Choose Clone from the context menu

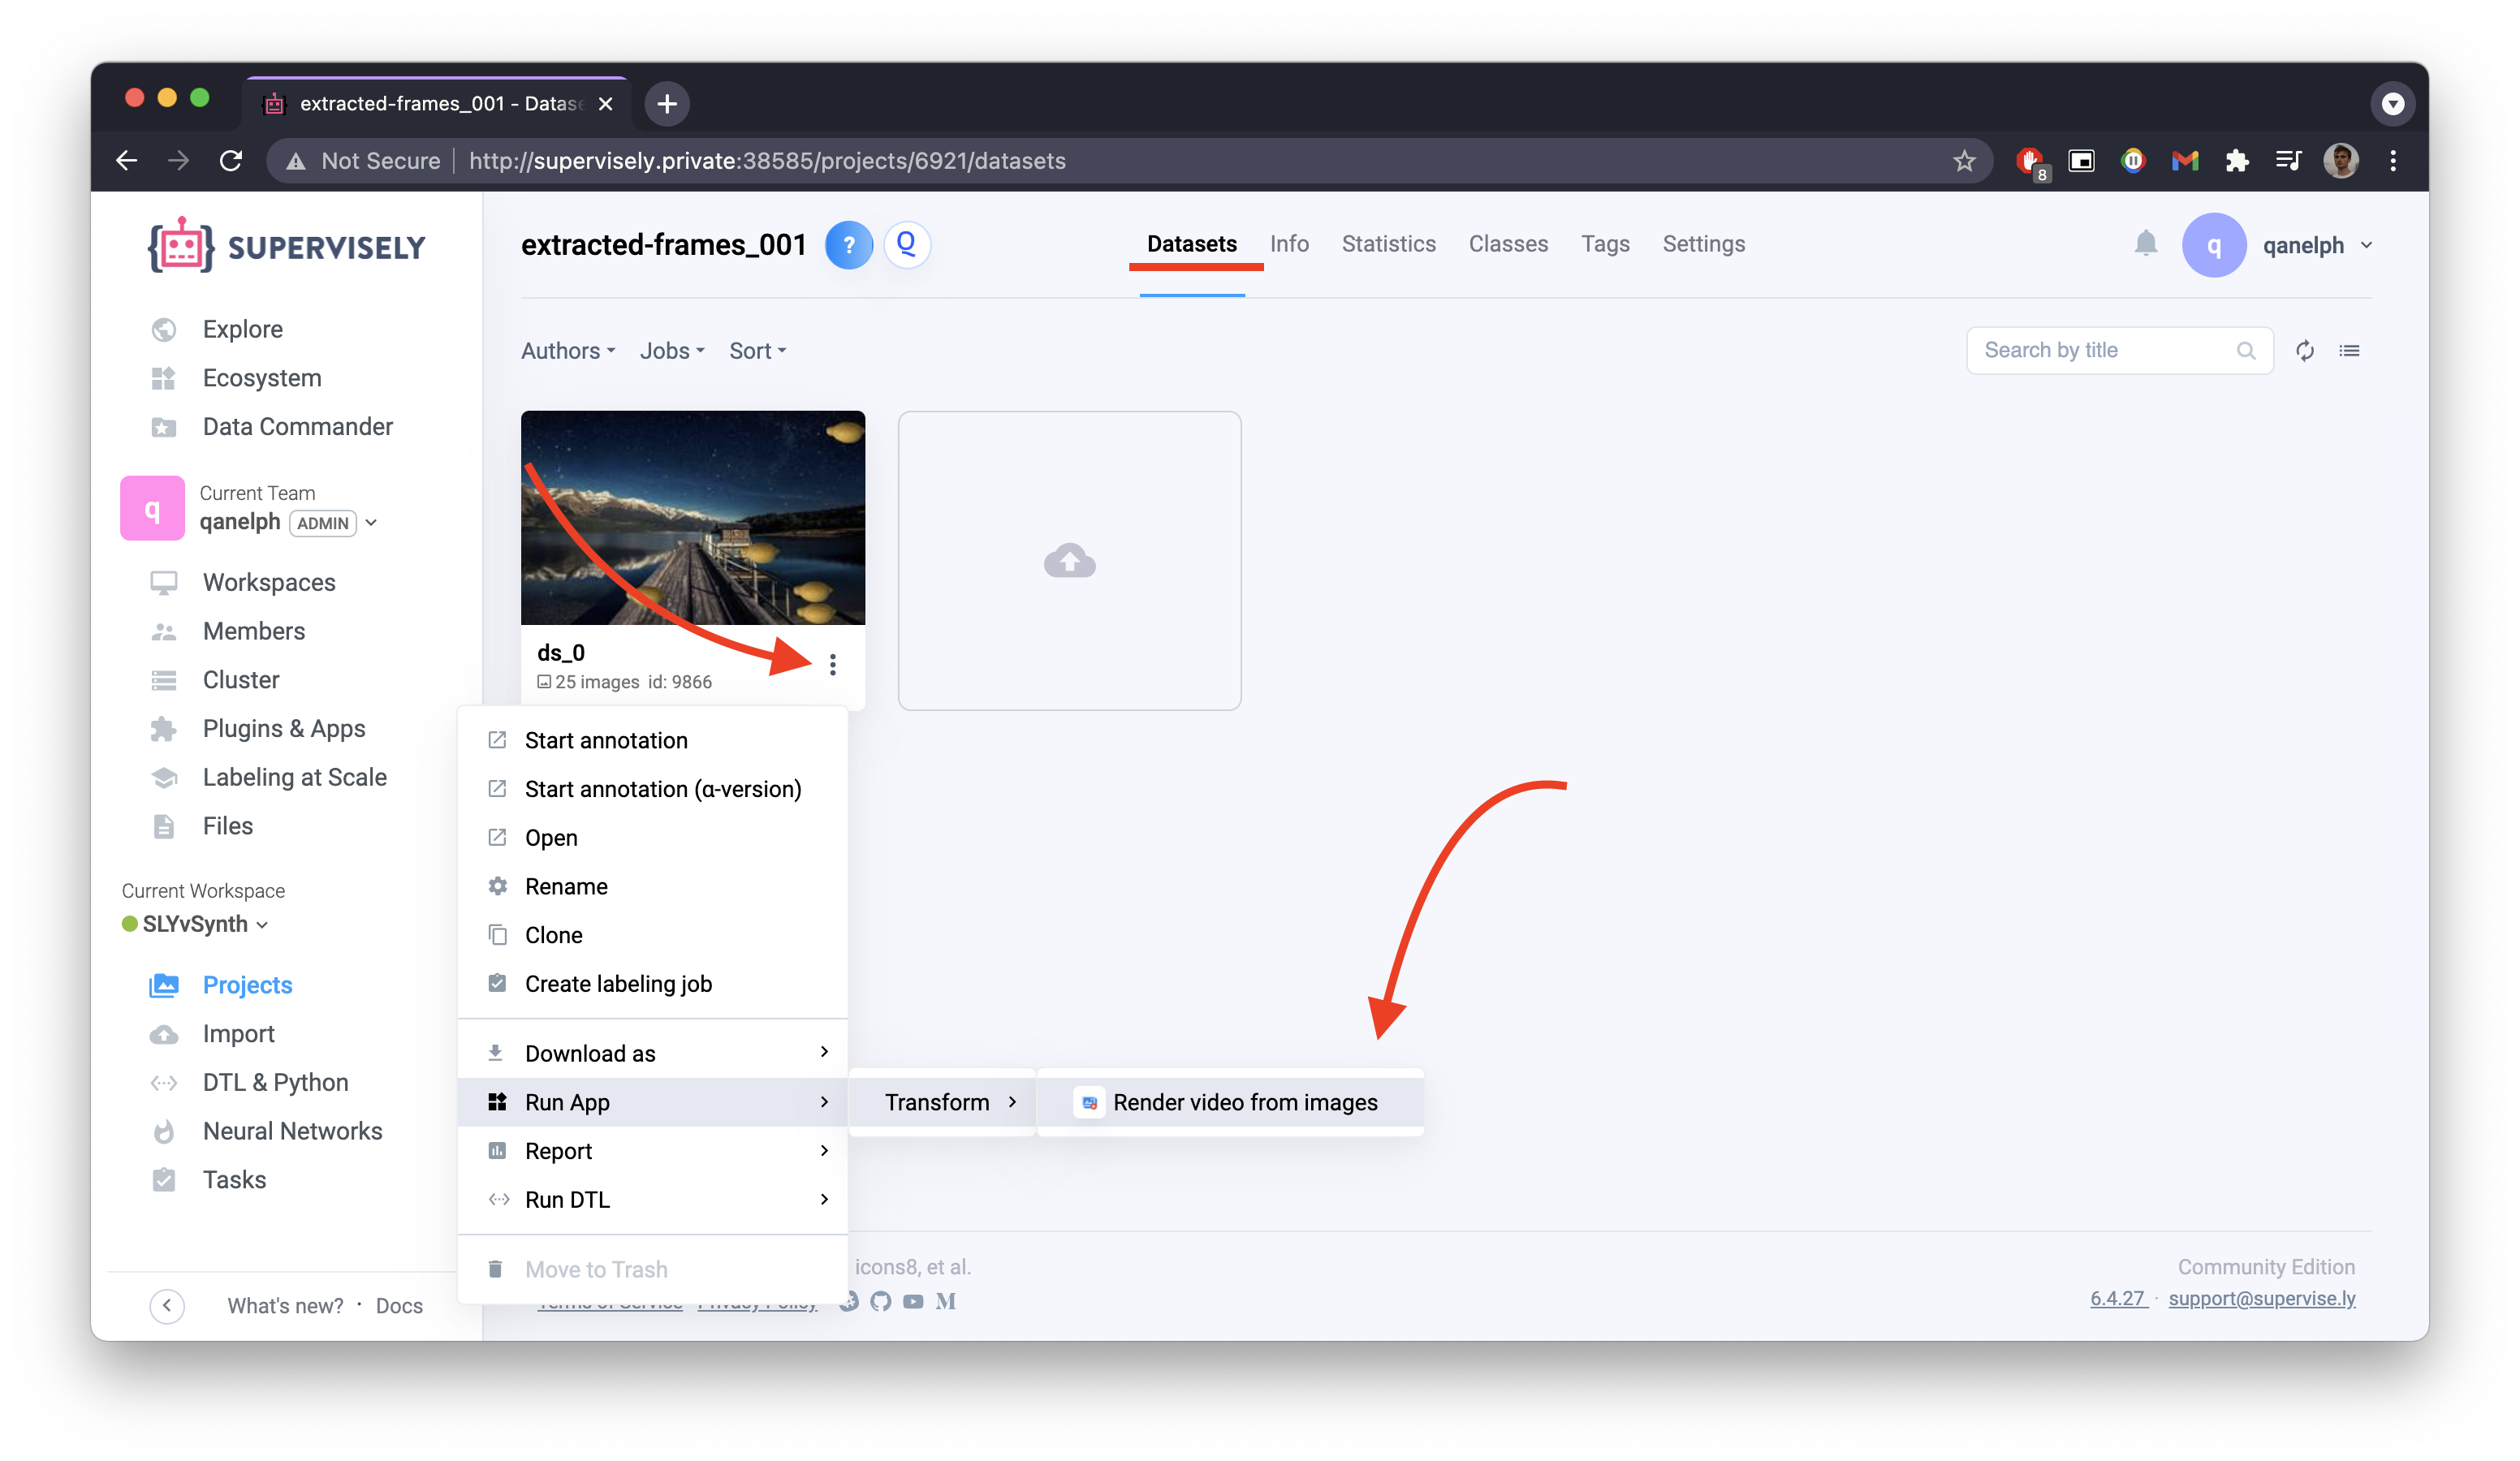pos(553,935)
